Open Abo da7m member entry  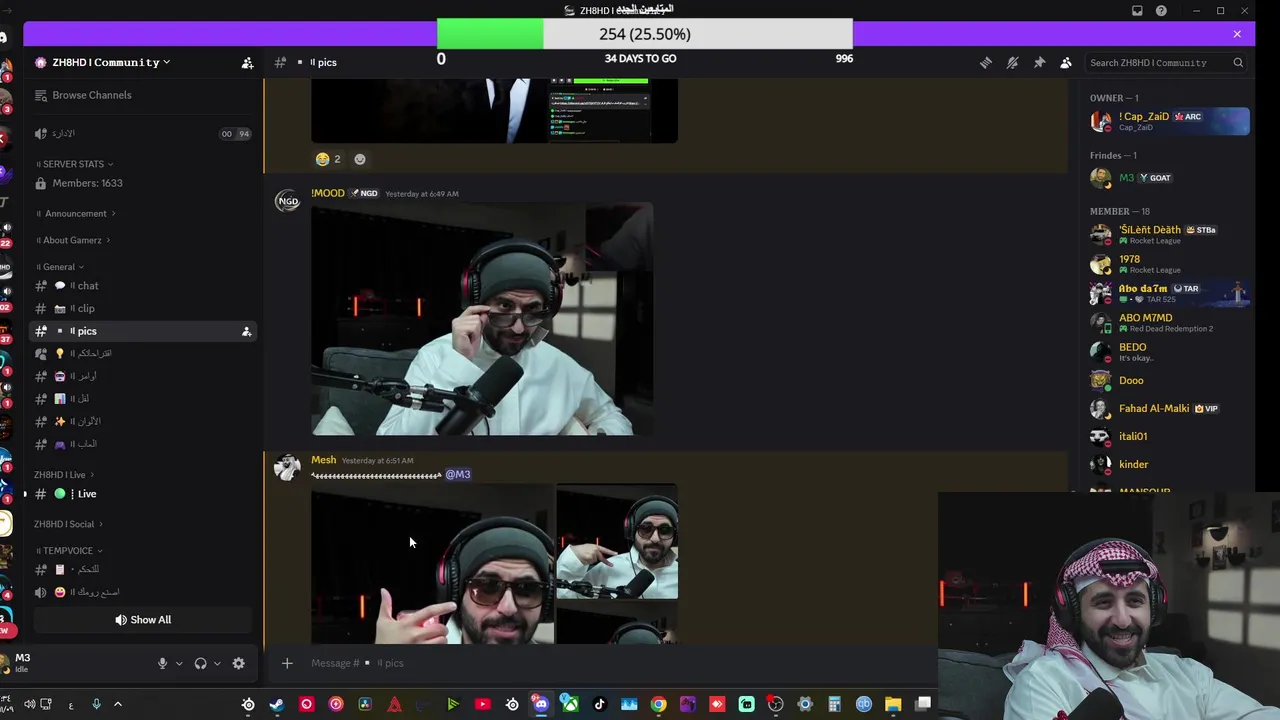point(1168,293)
